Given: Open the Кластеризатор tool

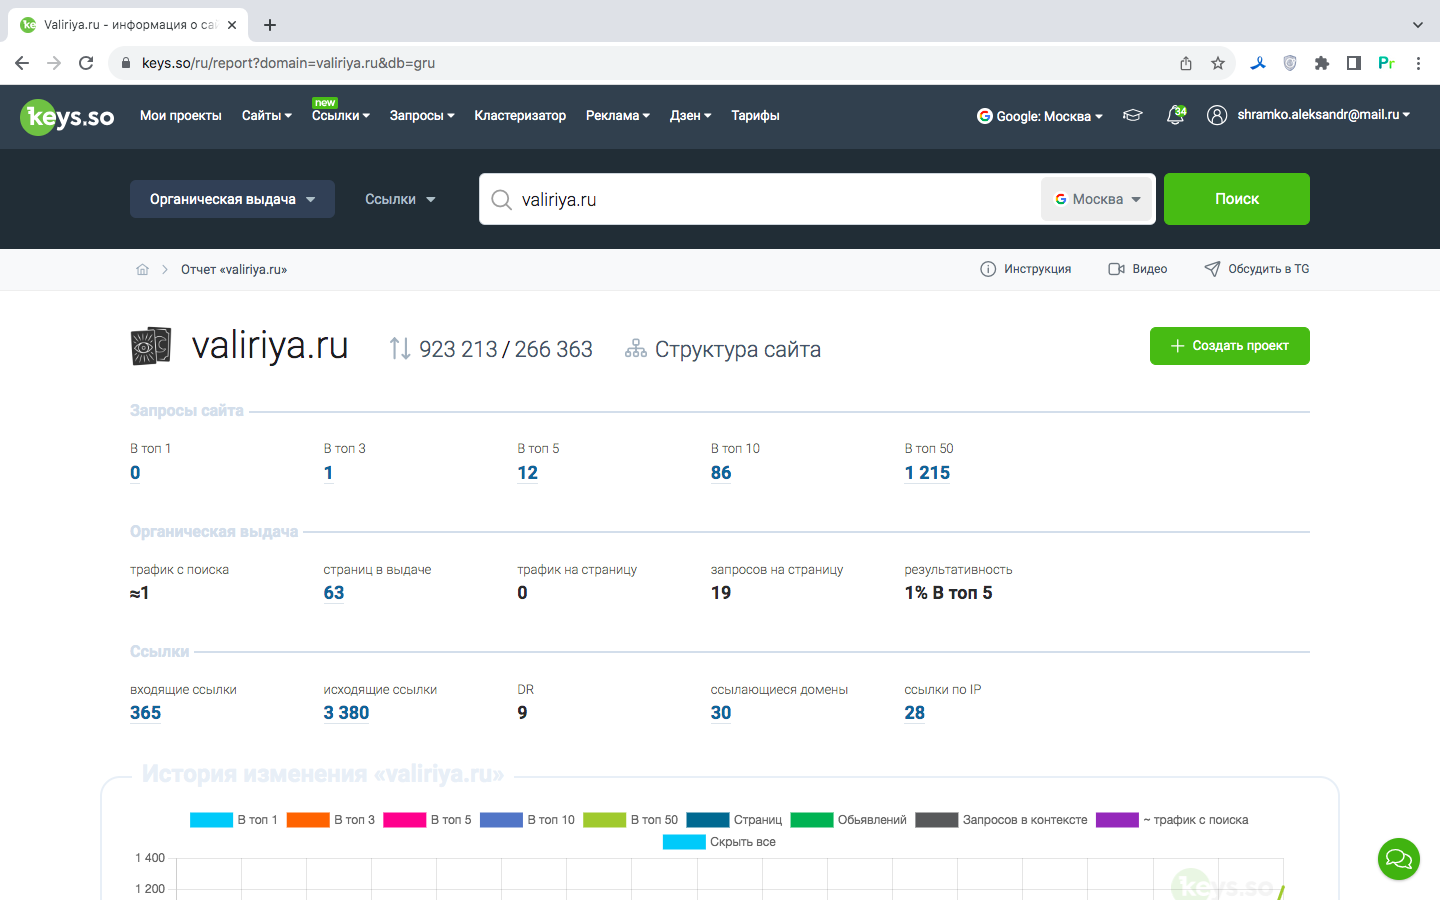Looking at the screenshot, I should point(520,116).
